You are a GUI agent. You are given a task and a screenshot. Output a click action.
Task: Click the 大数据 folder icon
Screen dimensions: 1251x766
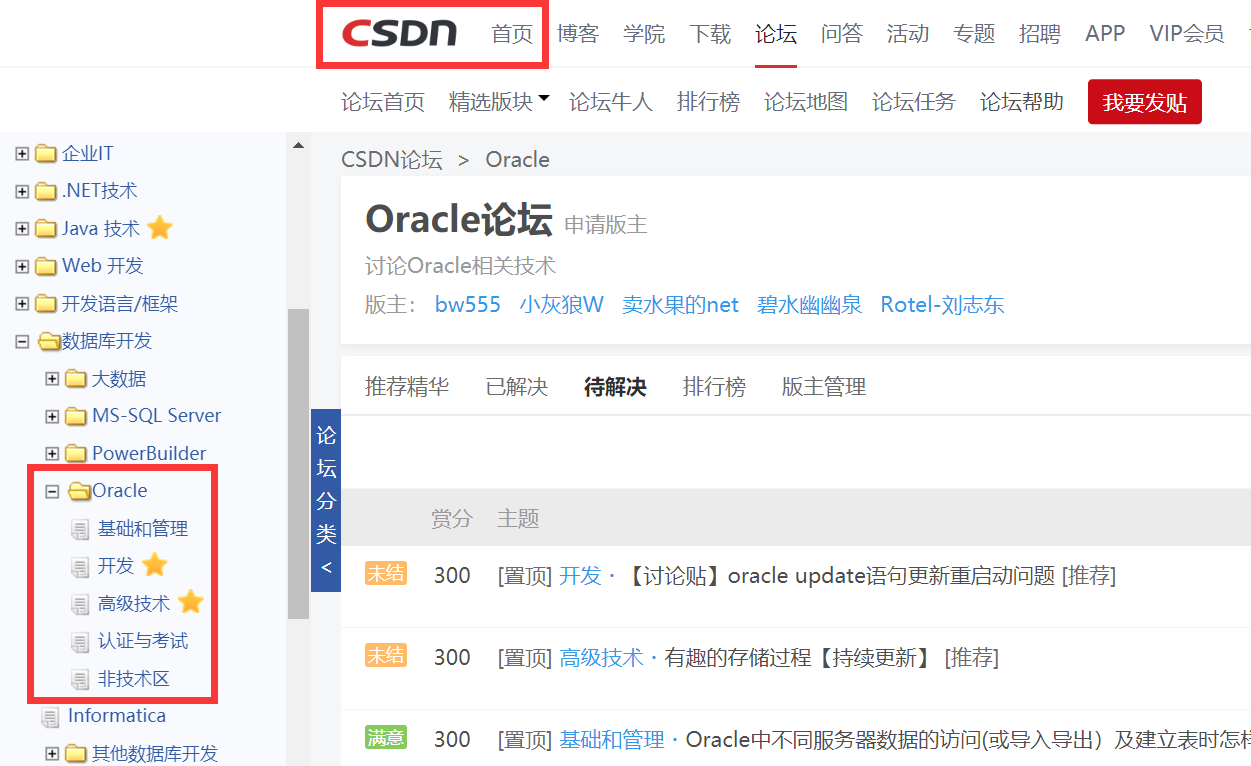76,379
